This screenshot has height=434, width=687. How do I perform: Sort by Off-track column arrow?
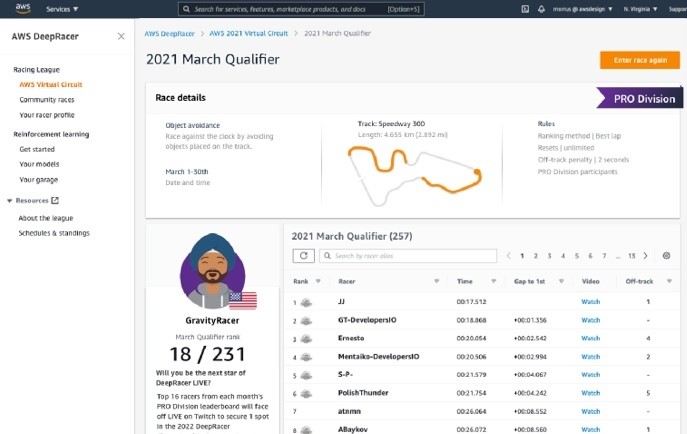(669, 281)
